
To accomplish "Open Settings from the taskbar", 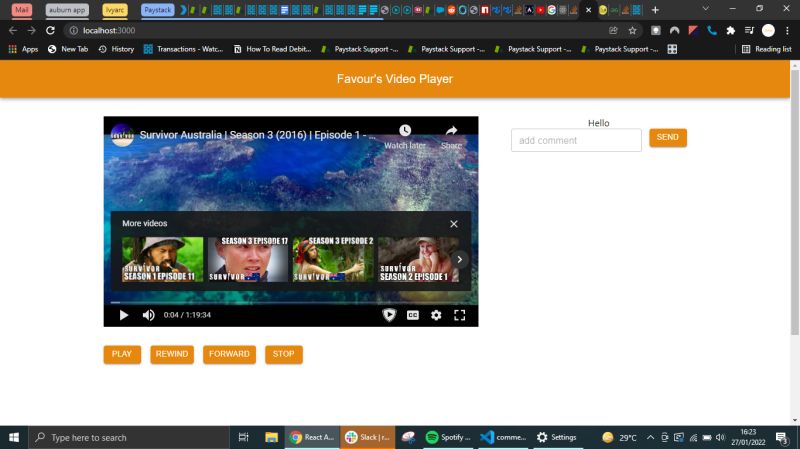I will [x=557, y=438].
